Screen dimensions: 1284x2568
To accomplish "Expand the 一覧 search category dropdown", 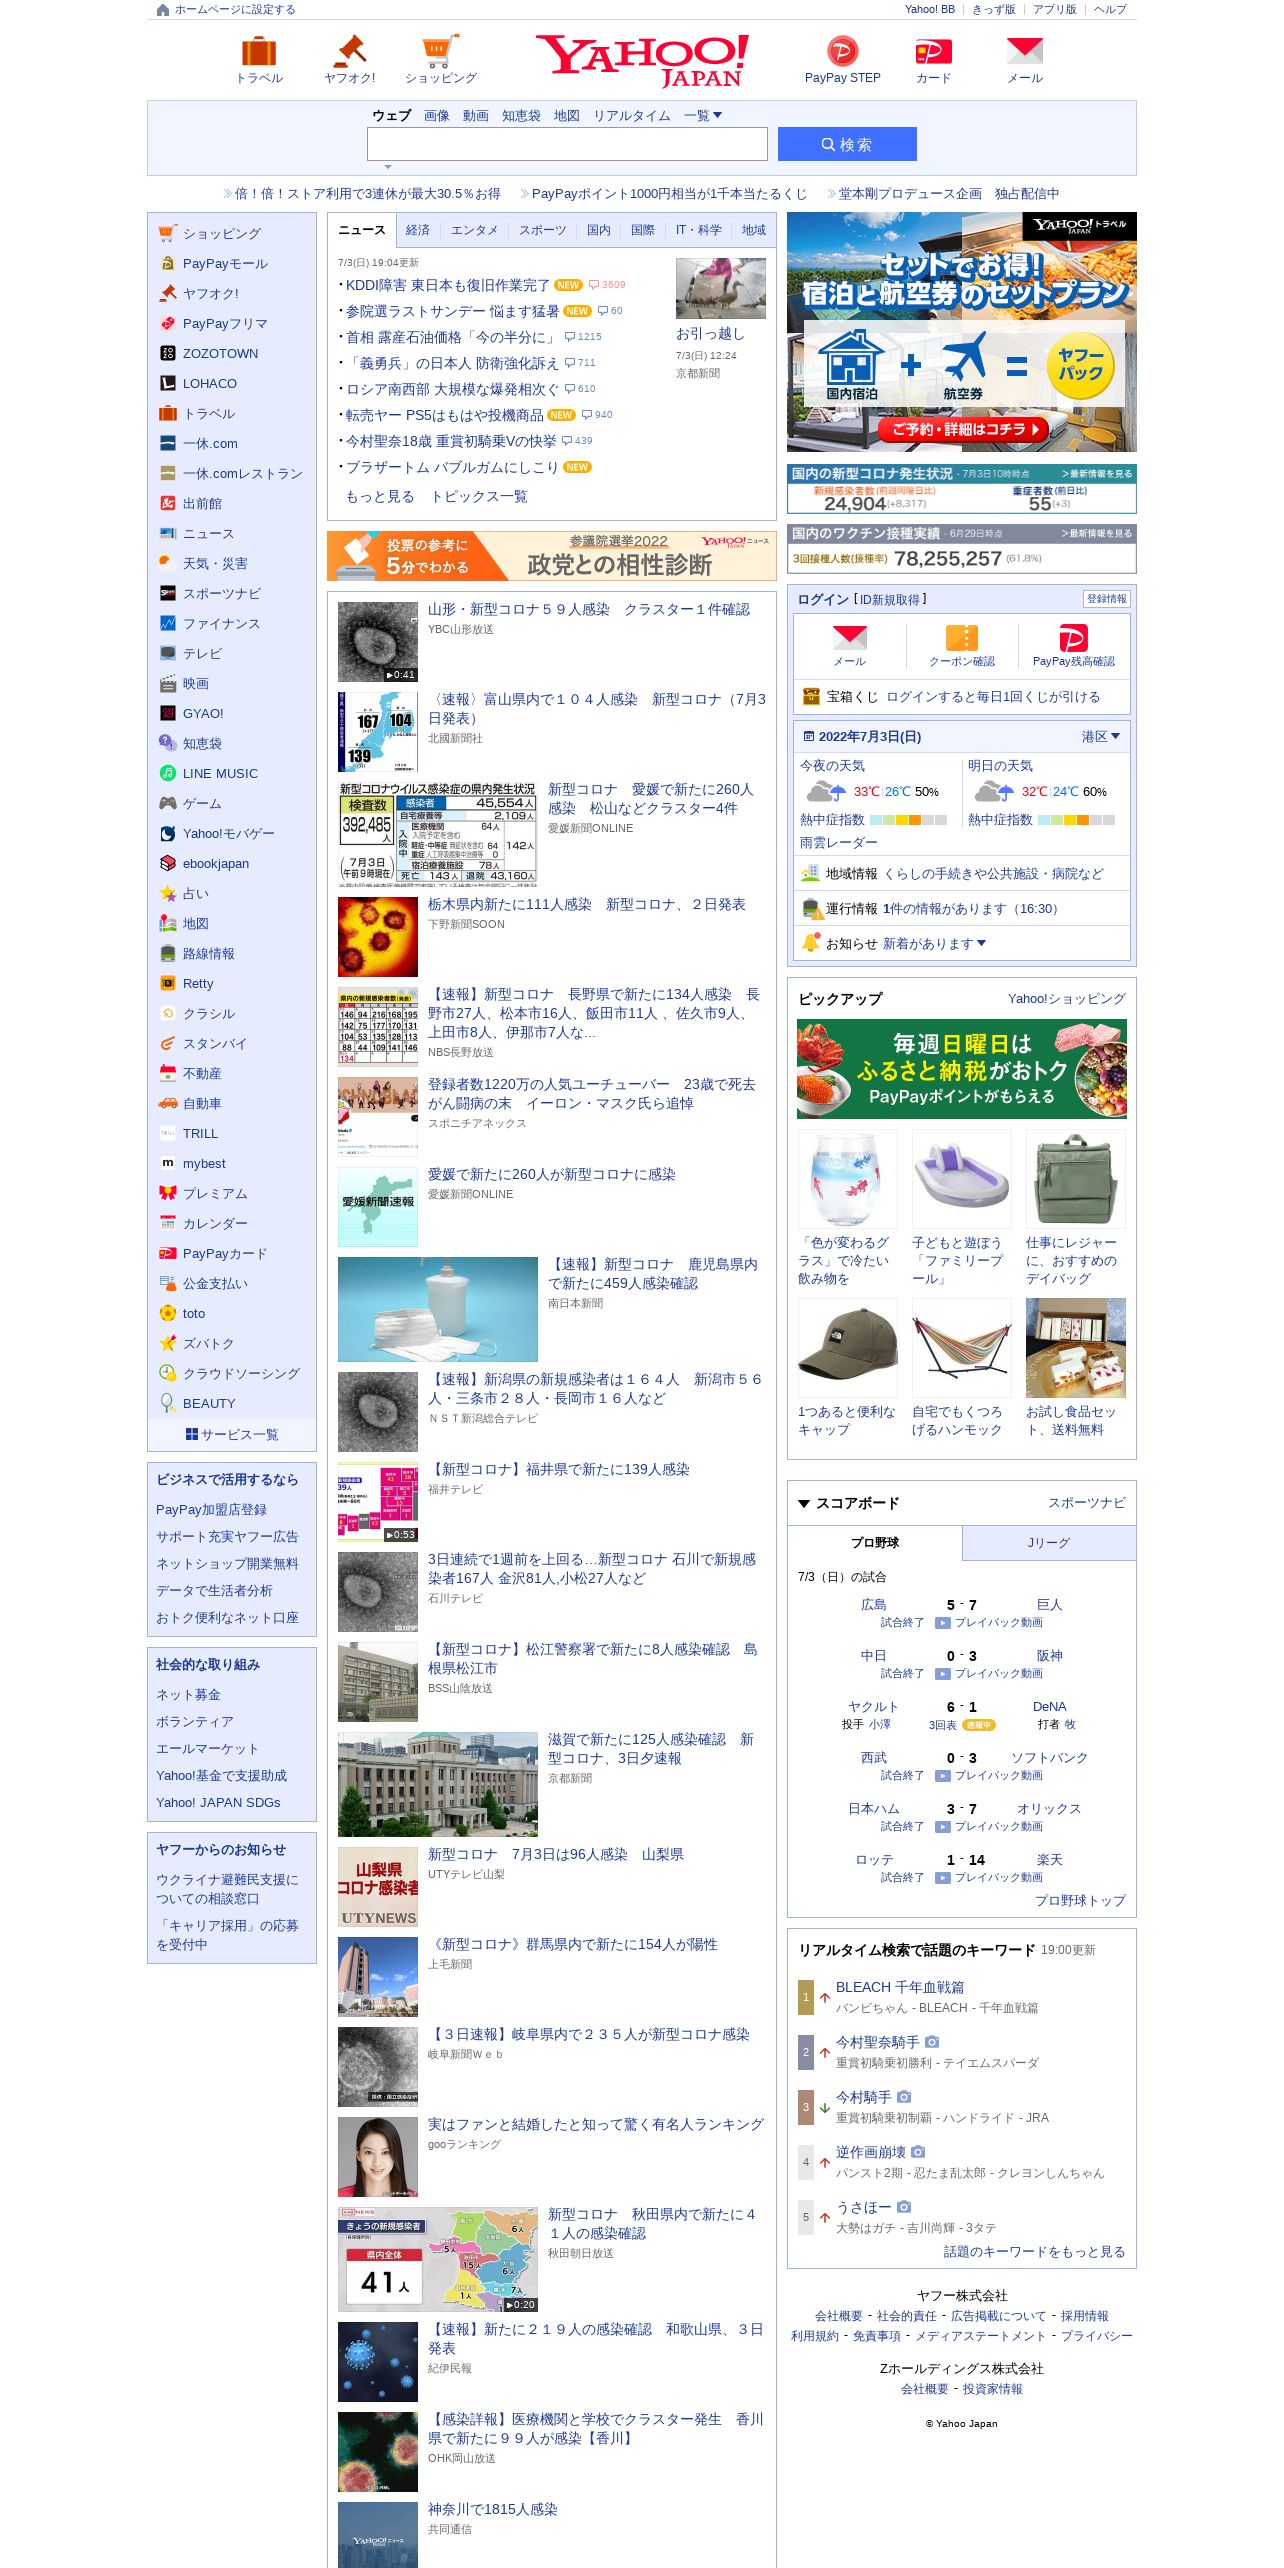I will click(x=703, y=116).
